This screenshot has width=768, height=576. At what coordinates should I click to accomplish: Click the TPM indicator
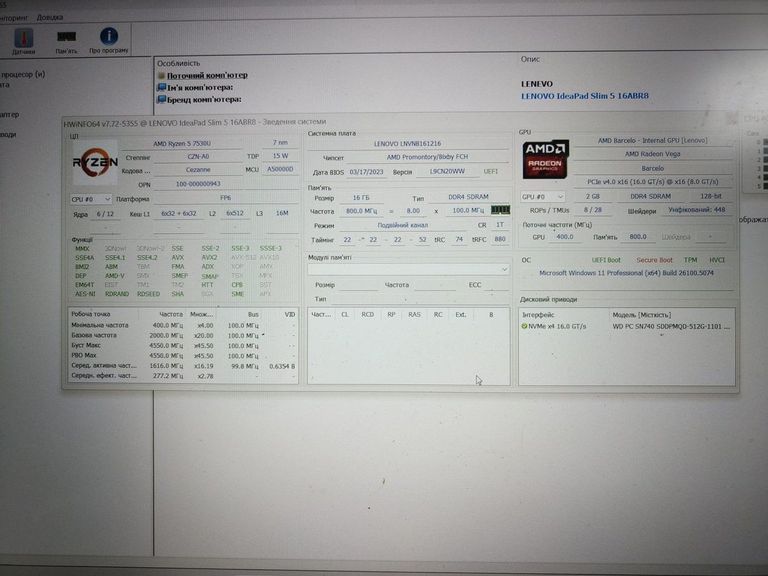690,260
